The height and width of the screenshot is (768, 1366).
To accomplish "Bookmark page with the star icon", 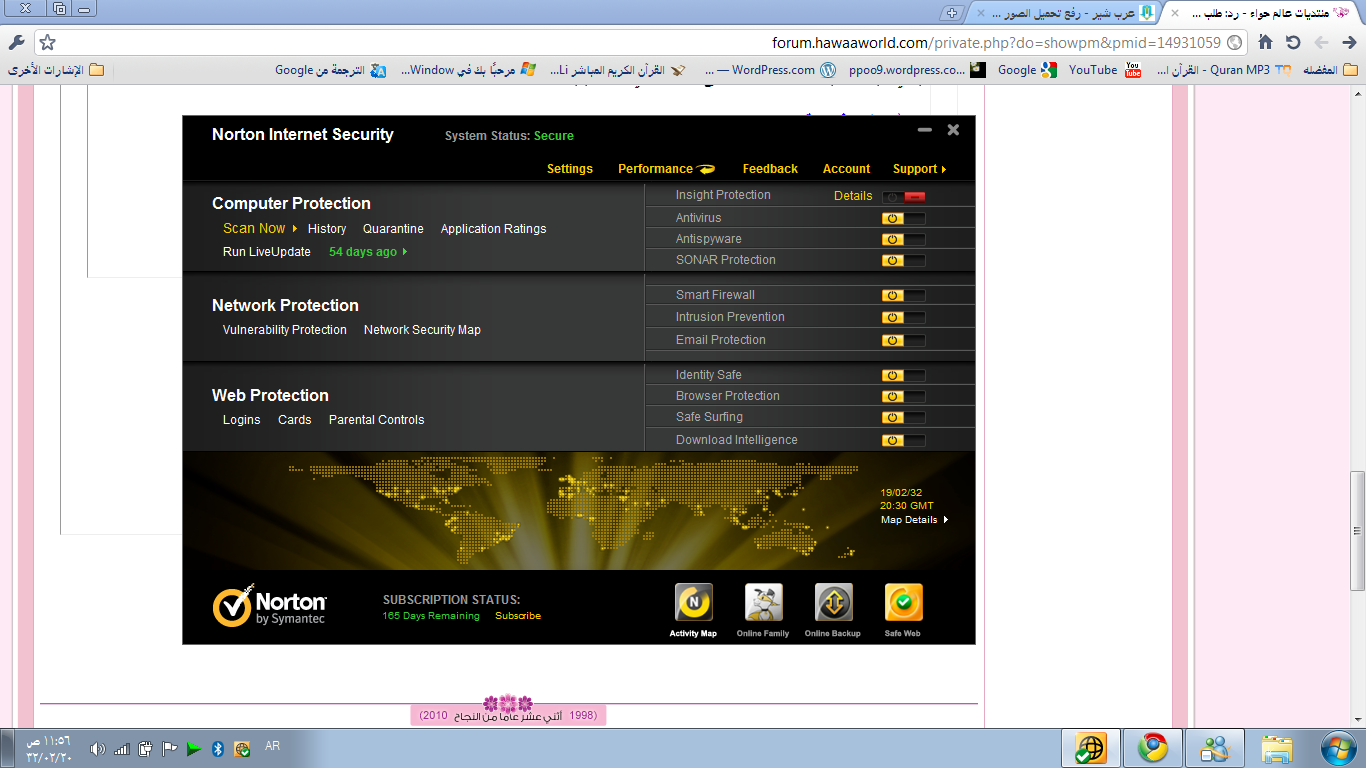I will (47, 42).
